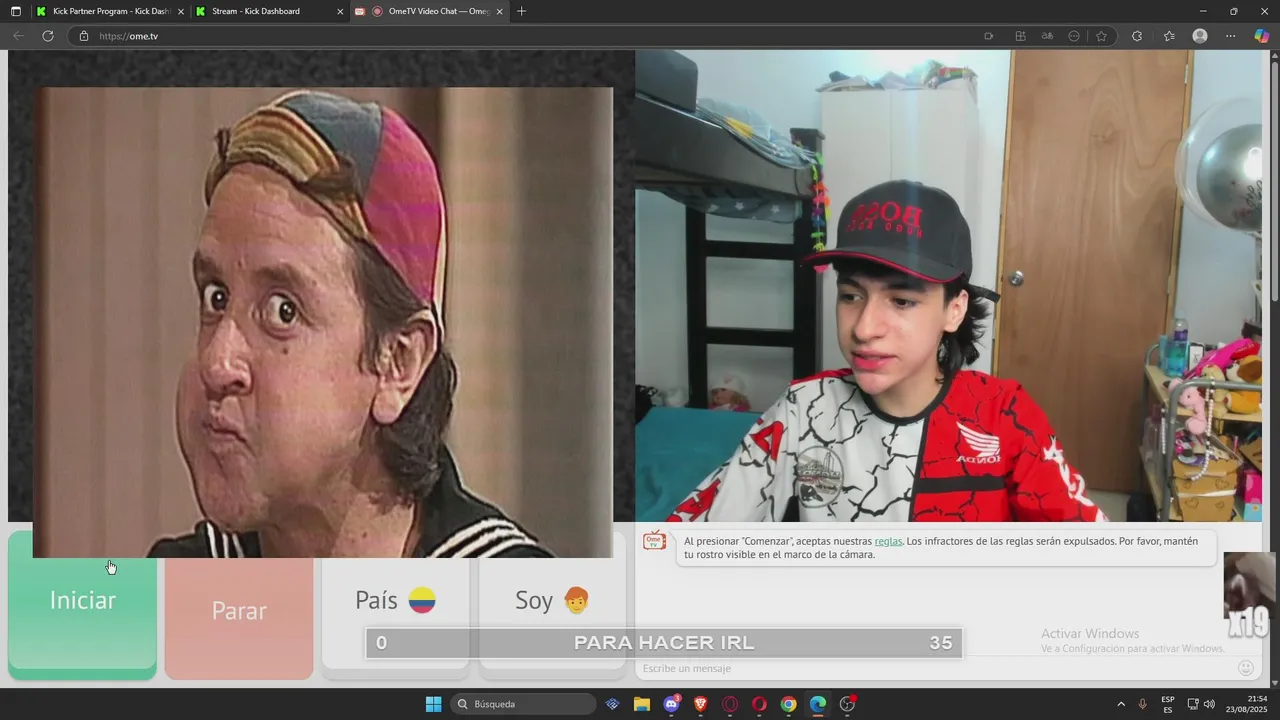Show hidden system tray icons
The image size is (1280, 720).
click(x=1120, y=704)
